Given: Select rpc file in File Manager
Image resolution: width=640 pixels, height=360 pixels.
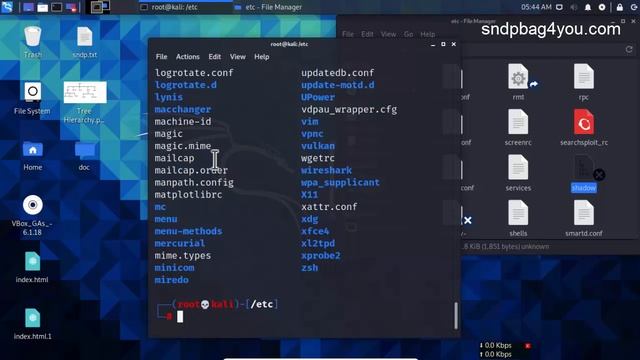Looking at the screenshot, I should coord(584,82).
